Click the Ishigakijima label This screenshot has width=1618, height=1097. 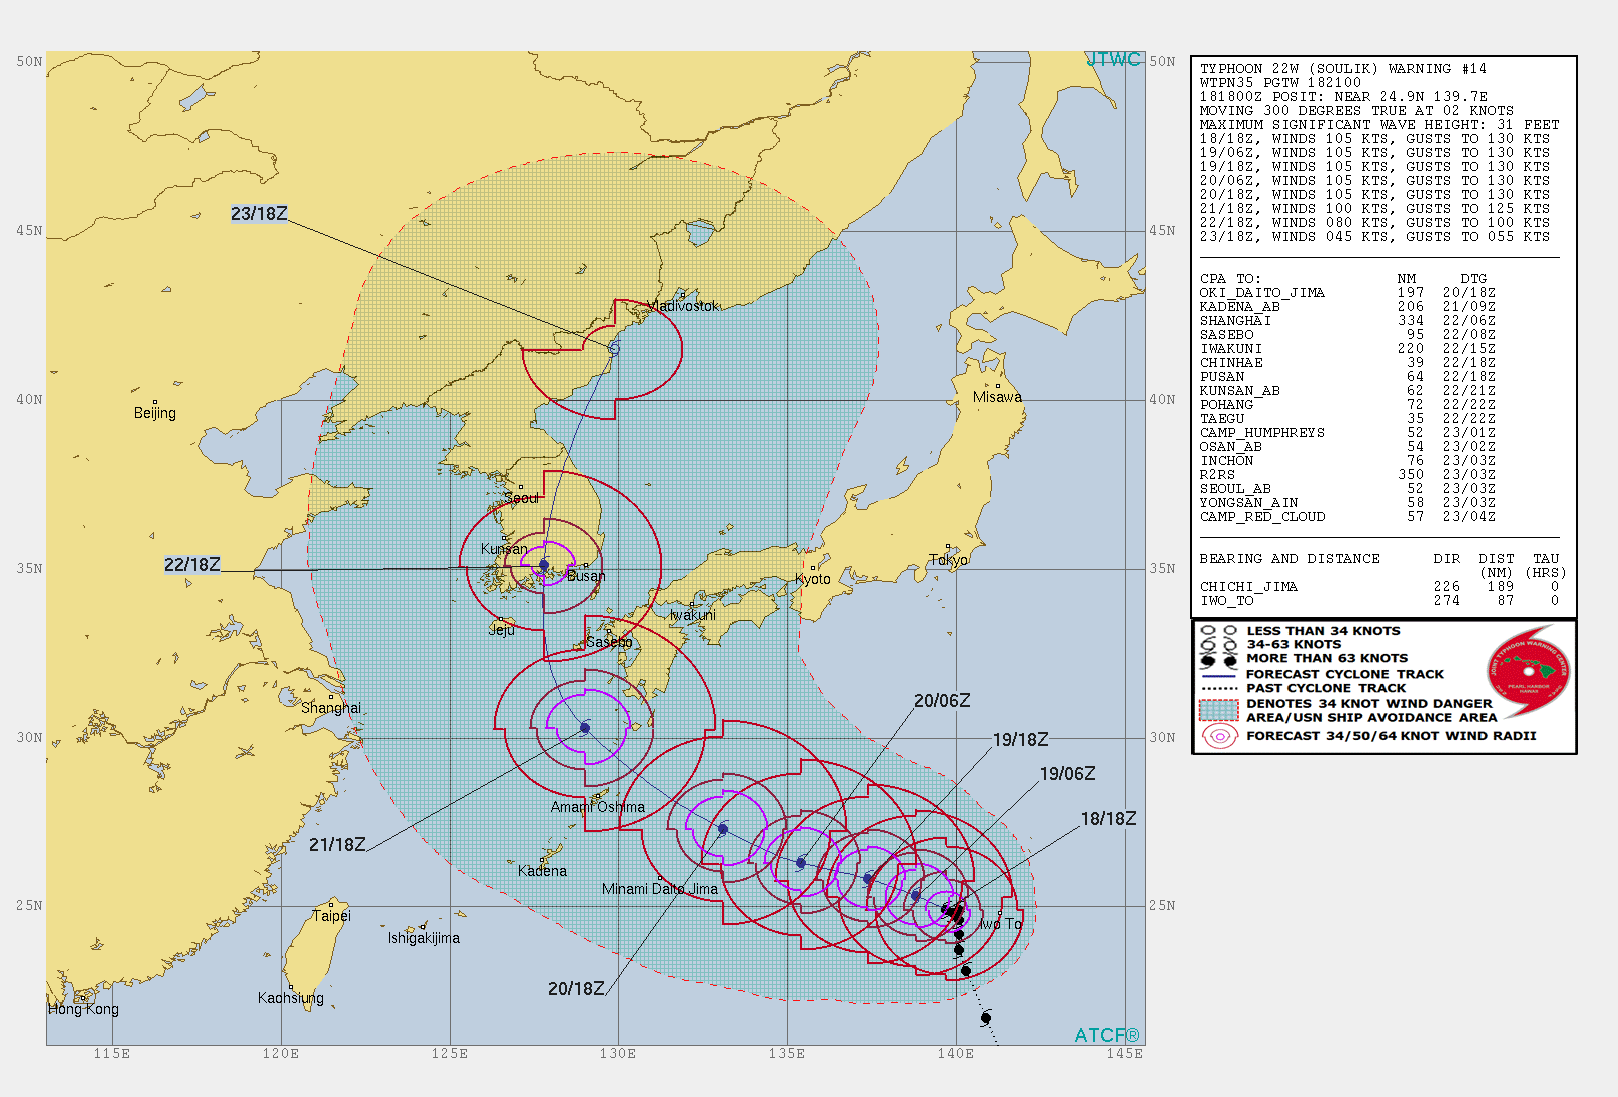coord(424,938)
